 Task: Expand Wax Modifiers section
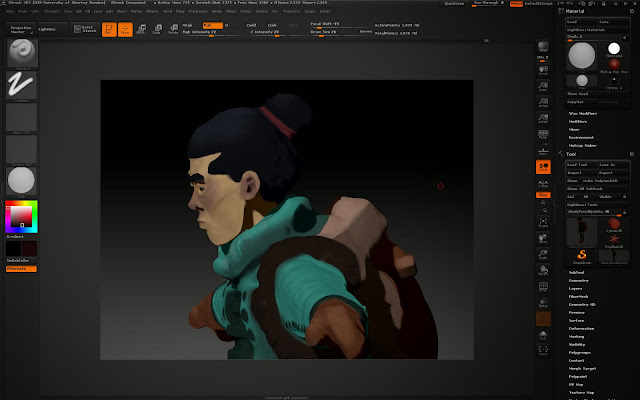[x=583, y=113]
